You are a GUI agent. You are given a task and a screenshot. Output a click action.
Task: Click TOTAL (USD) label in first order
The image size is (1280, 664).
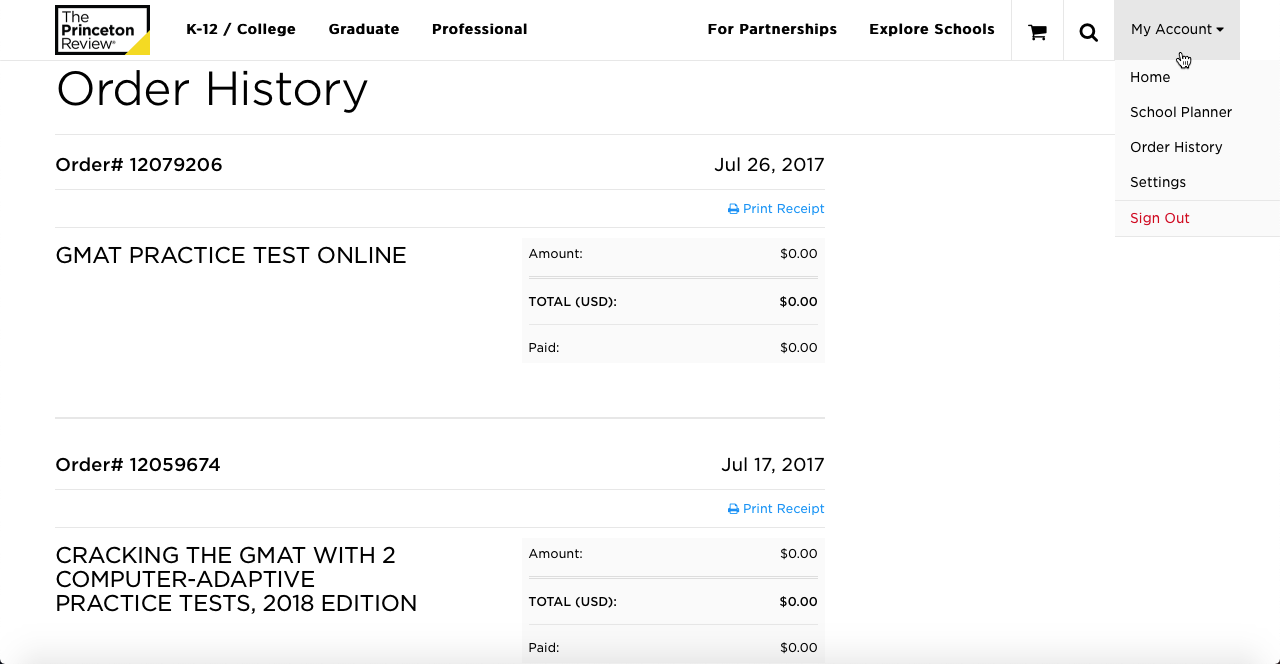click(x=573, y=301)
